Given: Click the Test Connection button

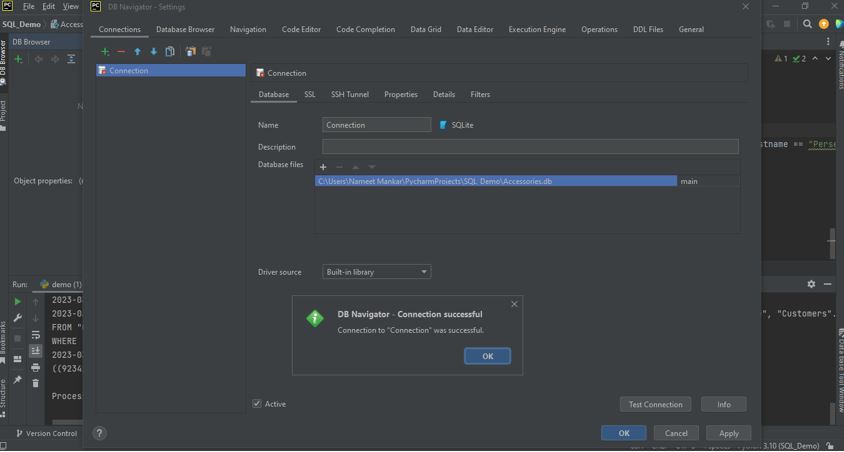Looking at the screenshot, I should tap(655, 404).
